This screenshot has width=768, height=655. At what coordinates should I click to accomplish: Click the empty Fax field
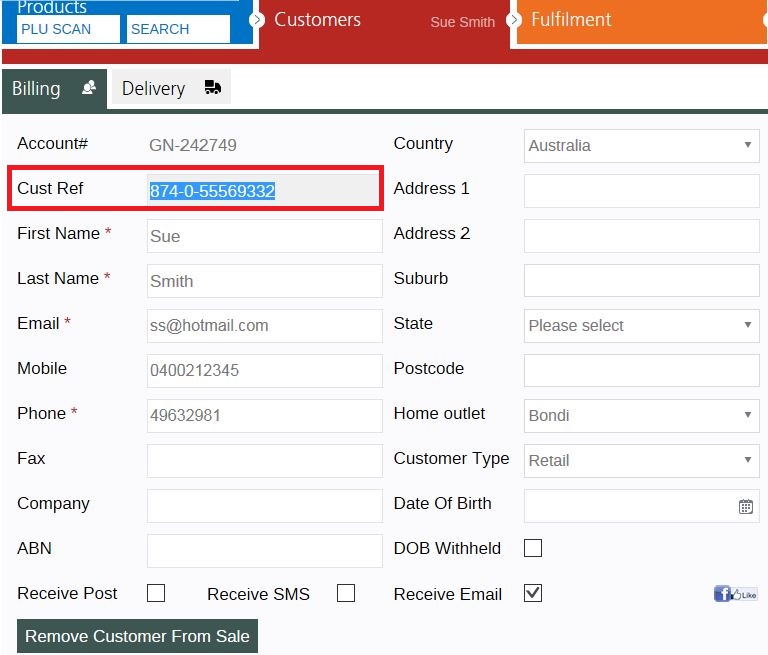(x=264, y=461)
